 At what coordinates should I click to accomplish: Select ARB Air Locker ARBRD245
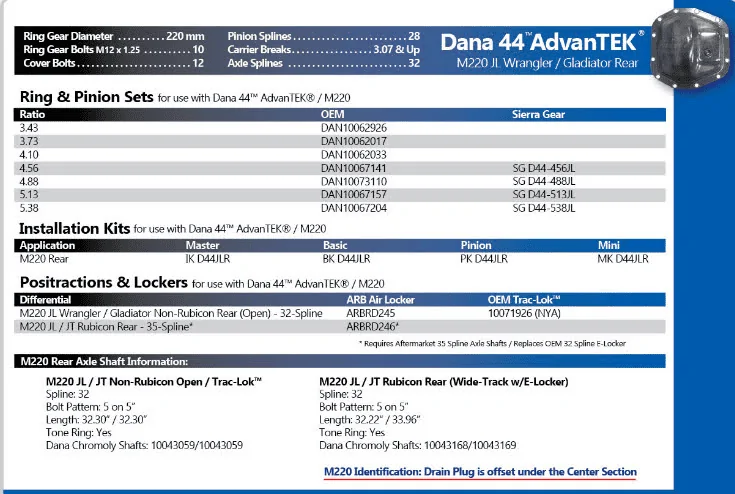pos(371,313)
